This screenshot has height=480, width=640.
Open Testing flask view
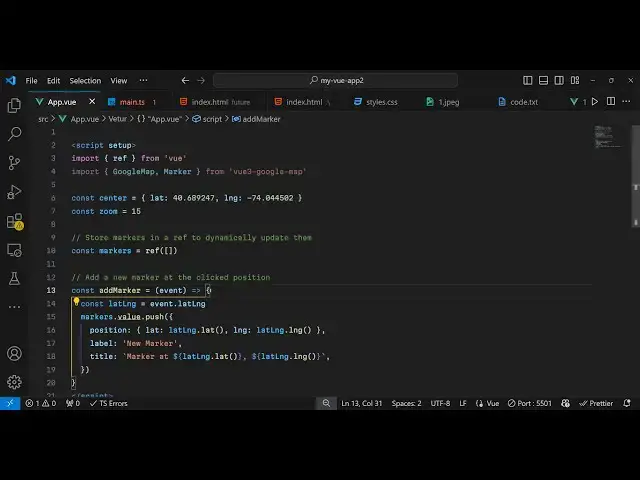pos(14,279)
